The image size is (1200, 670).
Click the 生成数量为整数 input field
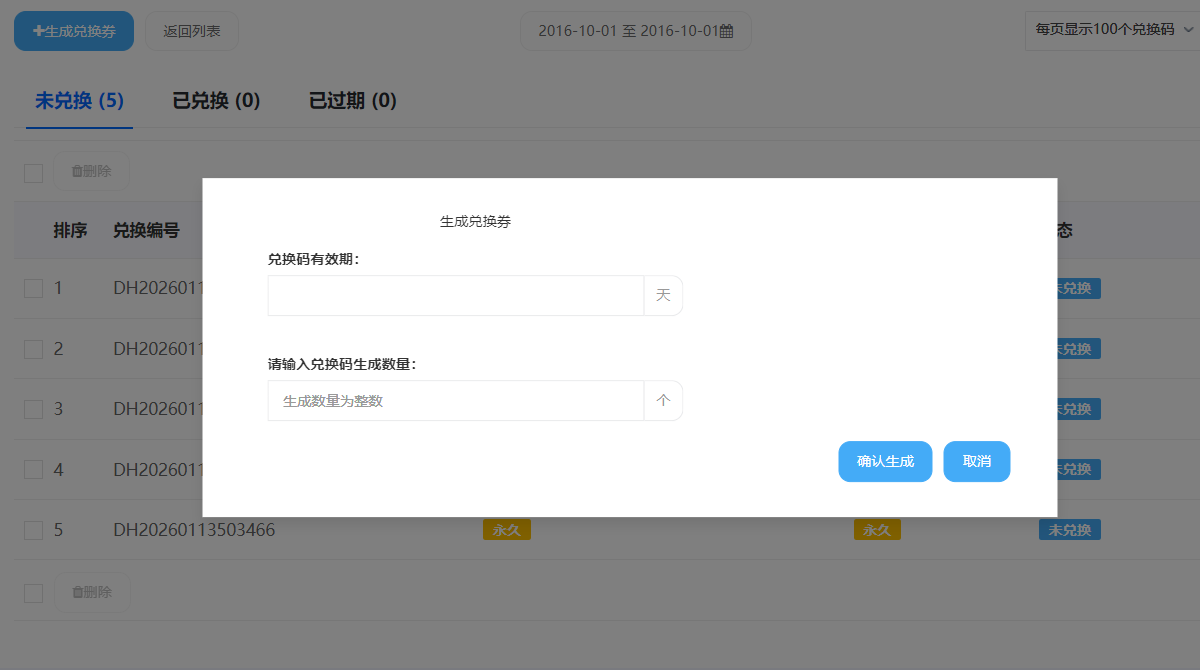[x=455, y=401]
